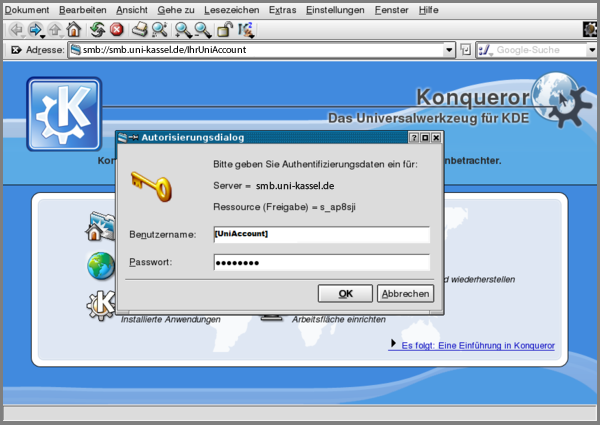Reload the current page

(x=97, y=29)
